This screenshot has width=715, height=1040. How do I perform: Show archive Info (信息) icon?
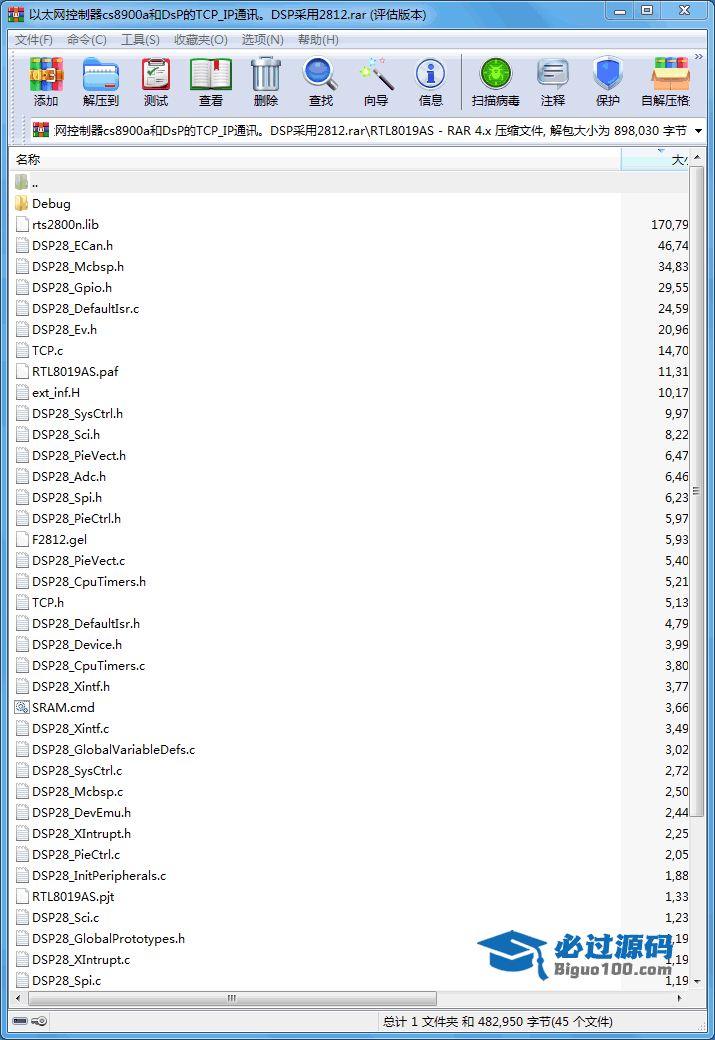(431, 81)
